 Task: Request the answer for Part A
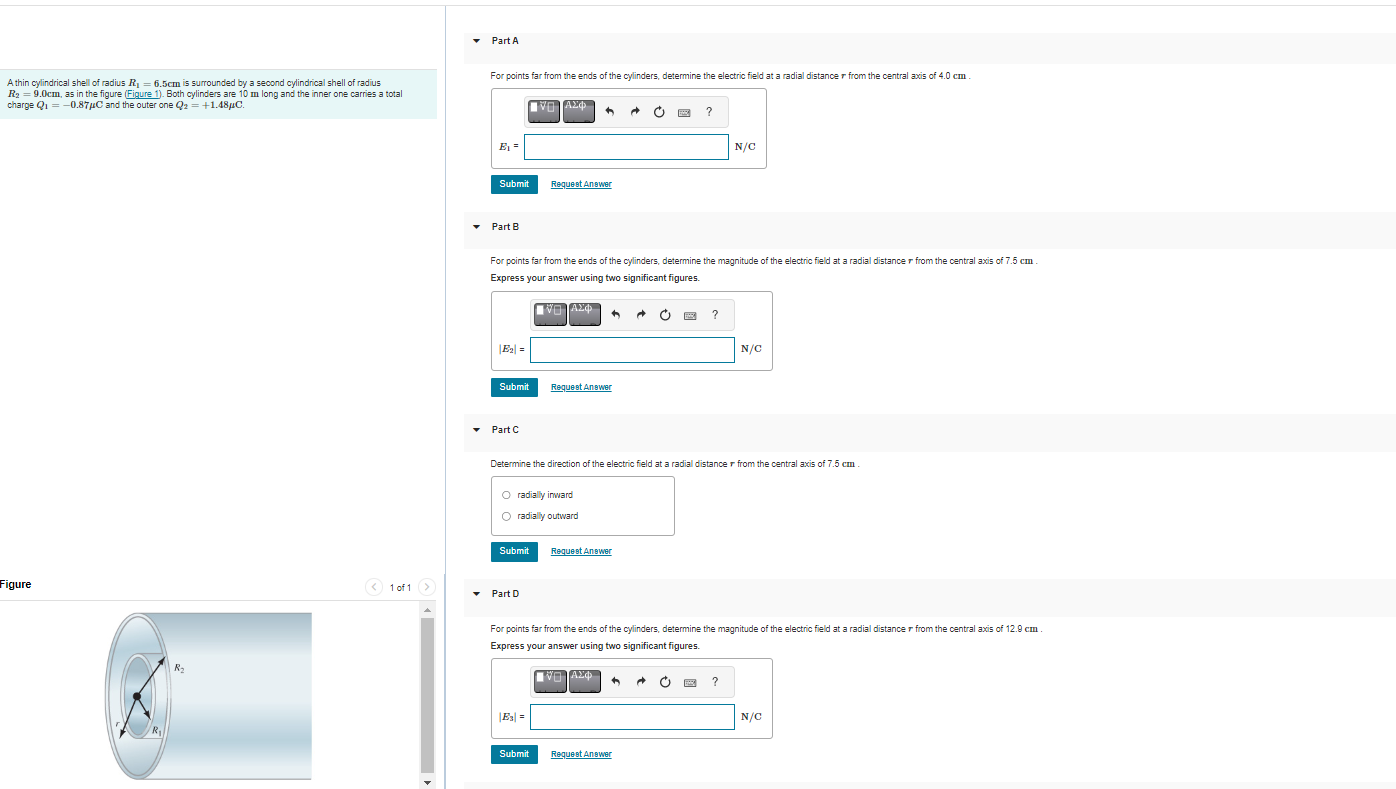(581, 184)
